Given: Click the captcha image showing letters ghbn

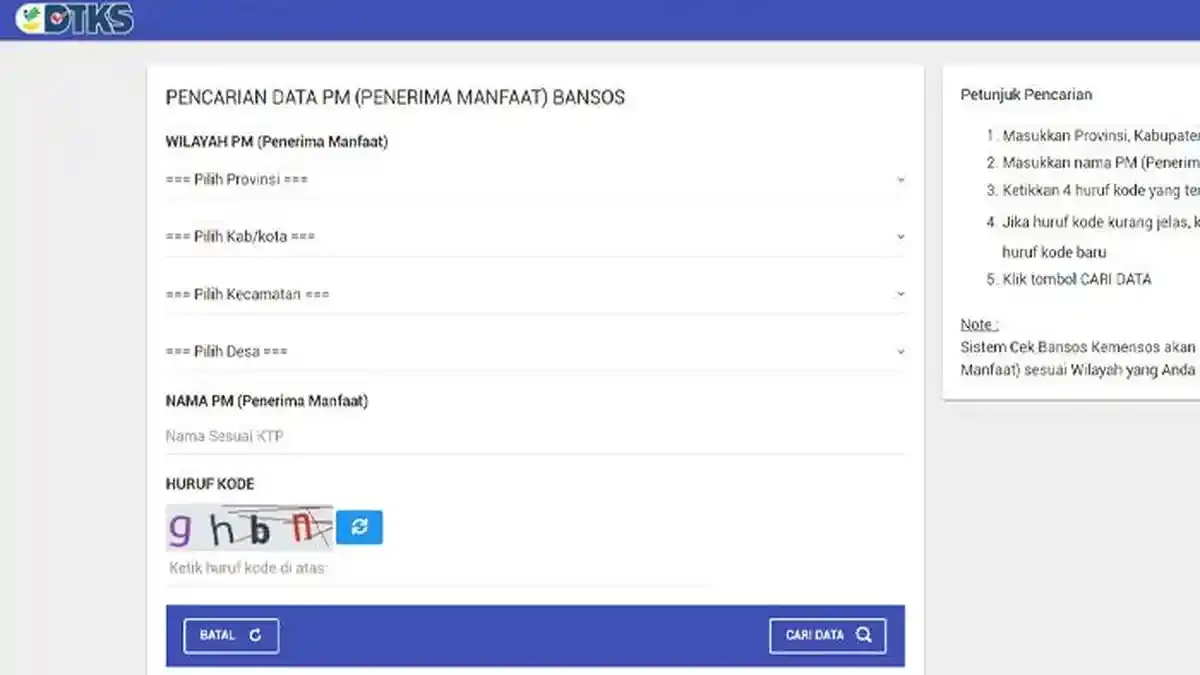Looking at the screenshot, I should click(x=248, y=527).
